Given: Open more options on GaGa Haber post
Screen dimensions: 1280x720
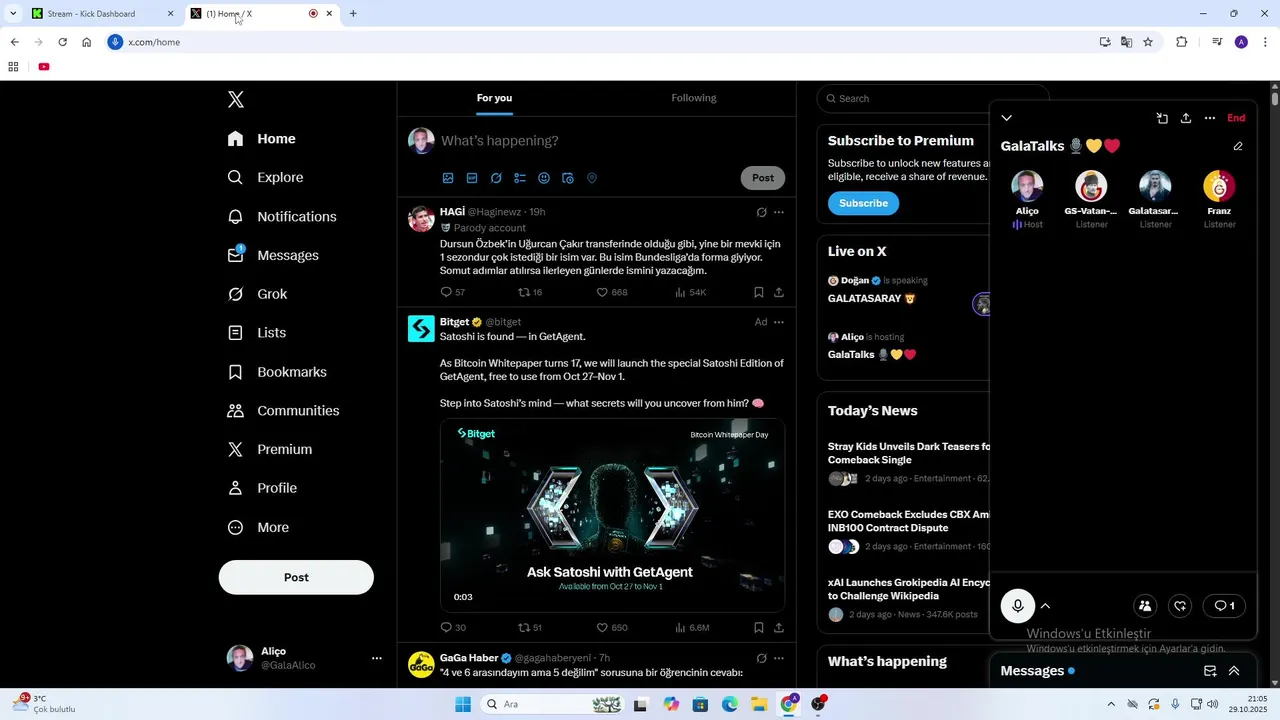Looking at the screenshot, I should pyautogui.click(x=779, y=658).
